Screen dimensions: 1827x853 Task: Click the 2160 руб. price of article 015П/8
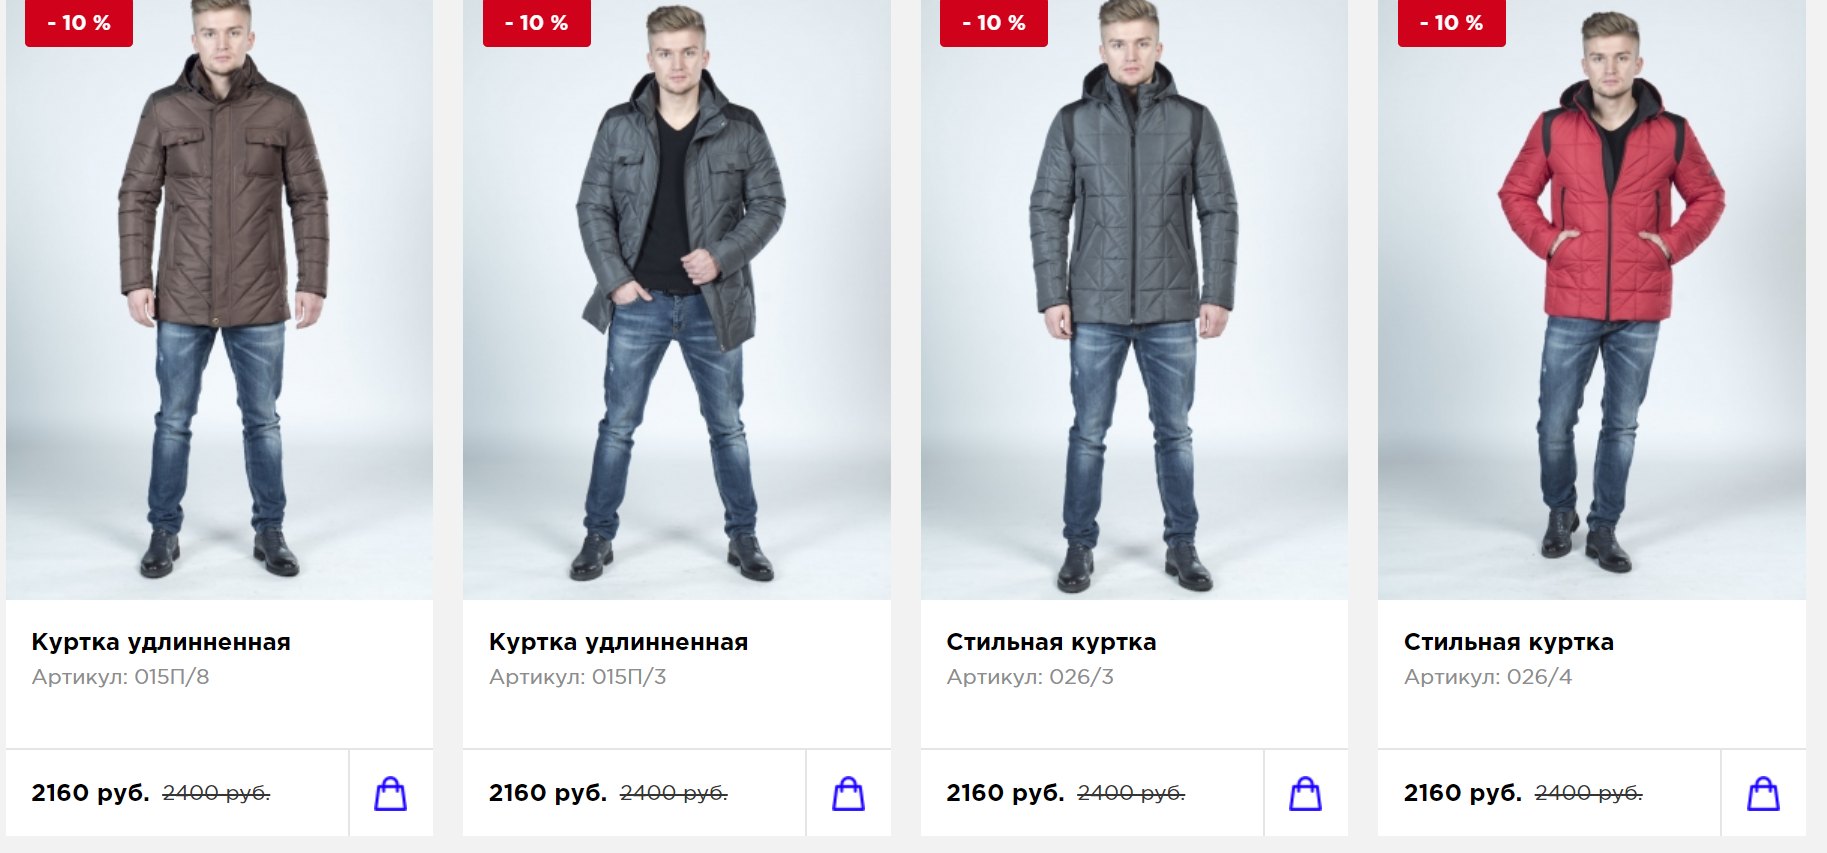tap(90, 793)
